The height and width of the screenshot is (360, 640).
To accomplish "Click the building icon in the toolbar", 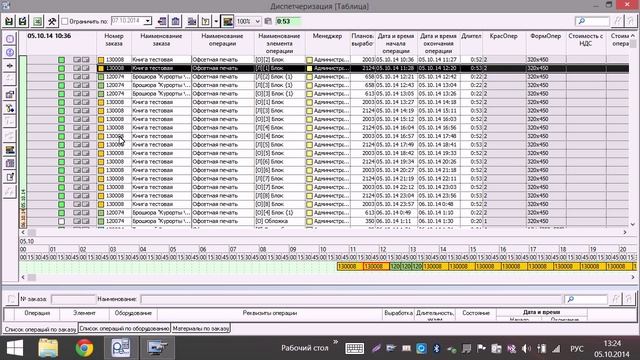I will coord(176,21).
